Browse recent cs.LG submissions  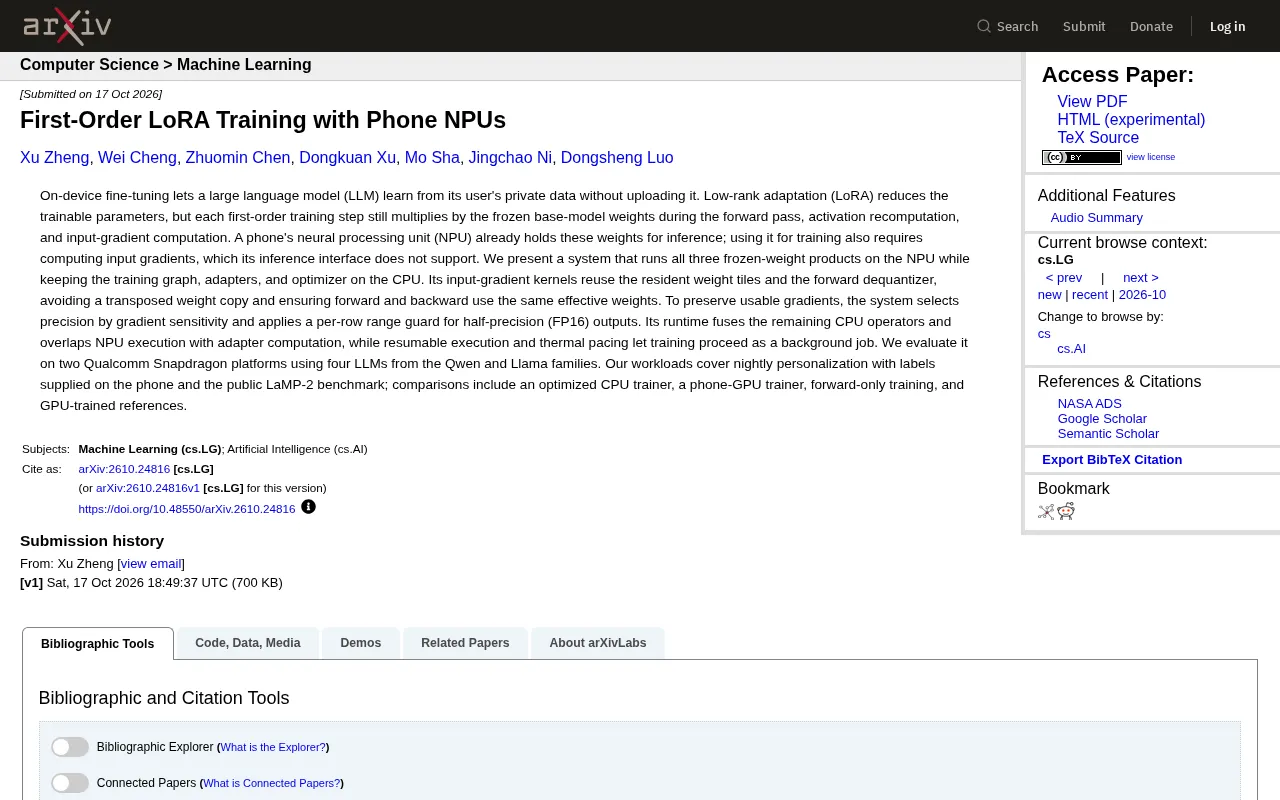click(x=1090, y=295)
